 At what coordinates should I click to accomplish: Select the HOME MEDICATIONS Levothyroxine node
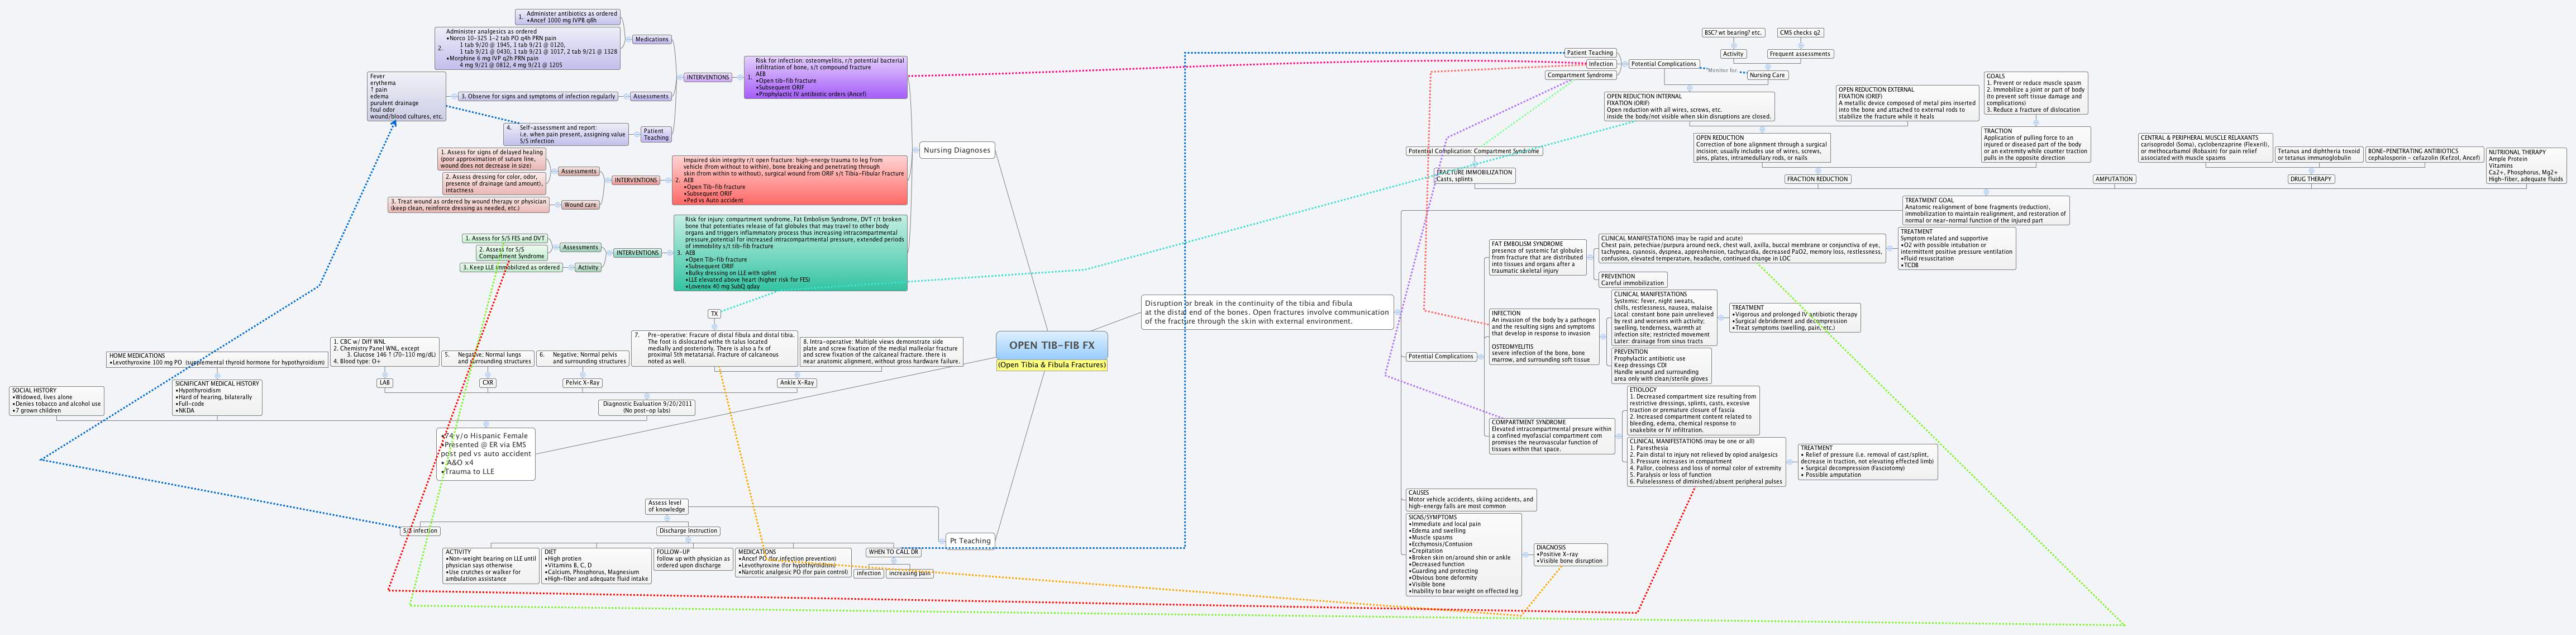(217, 359)
